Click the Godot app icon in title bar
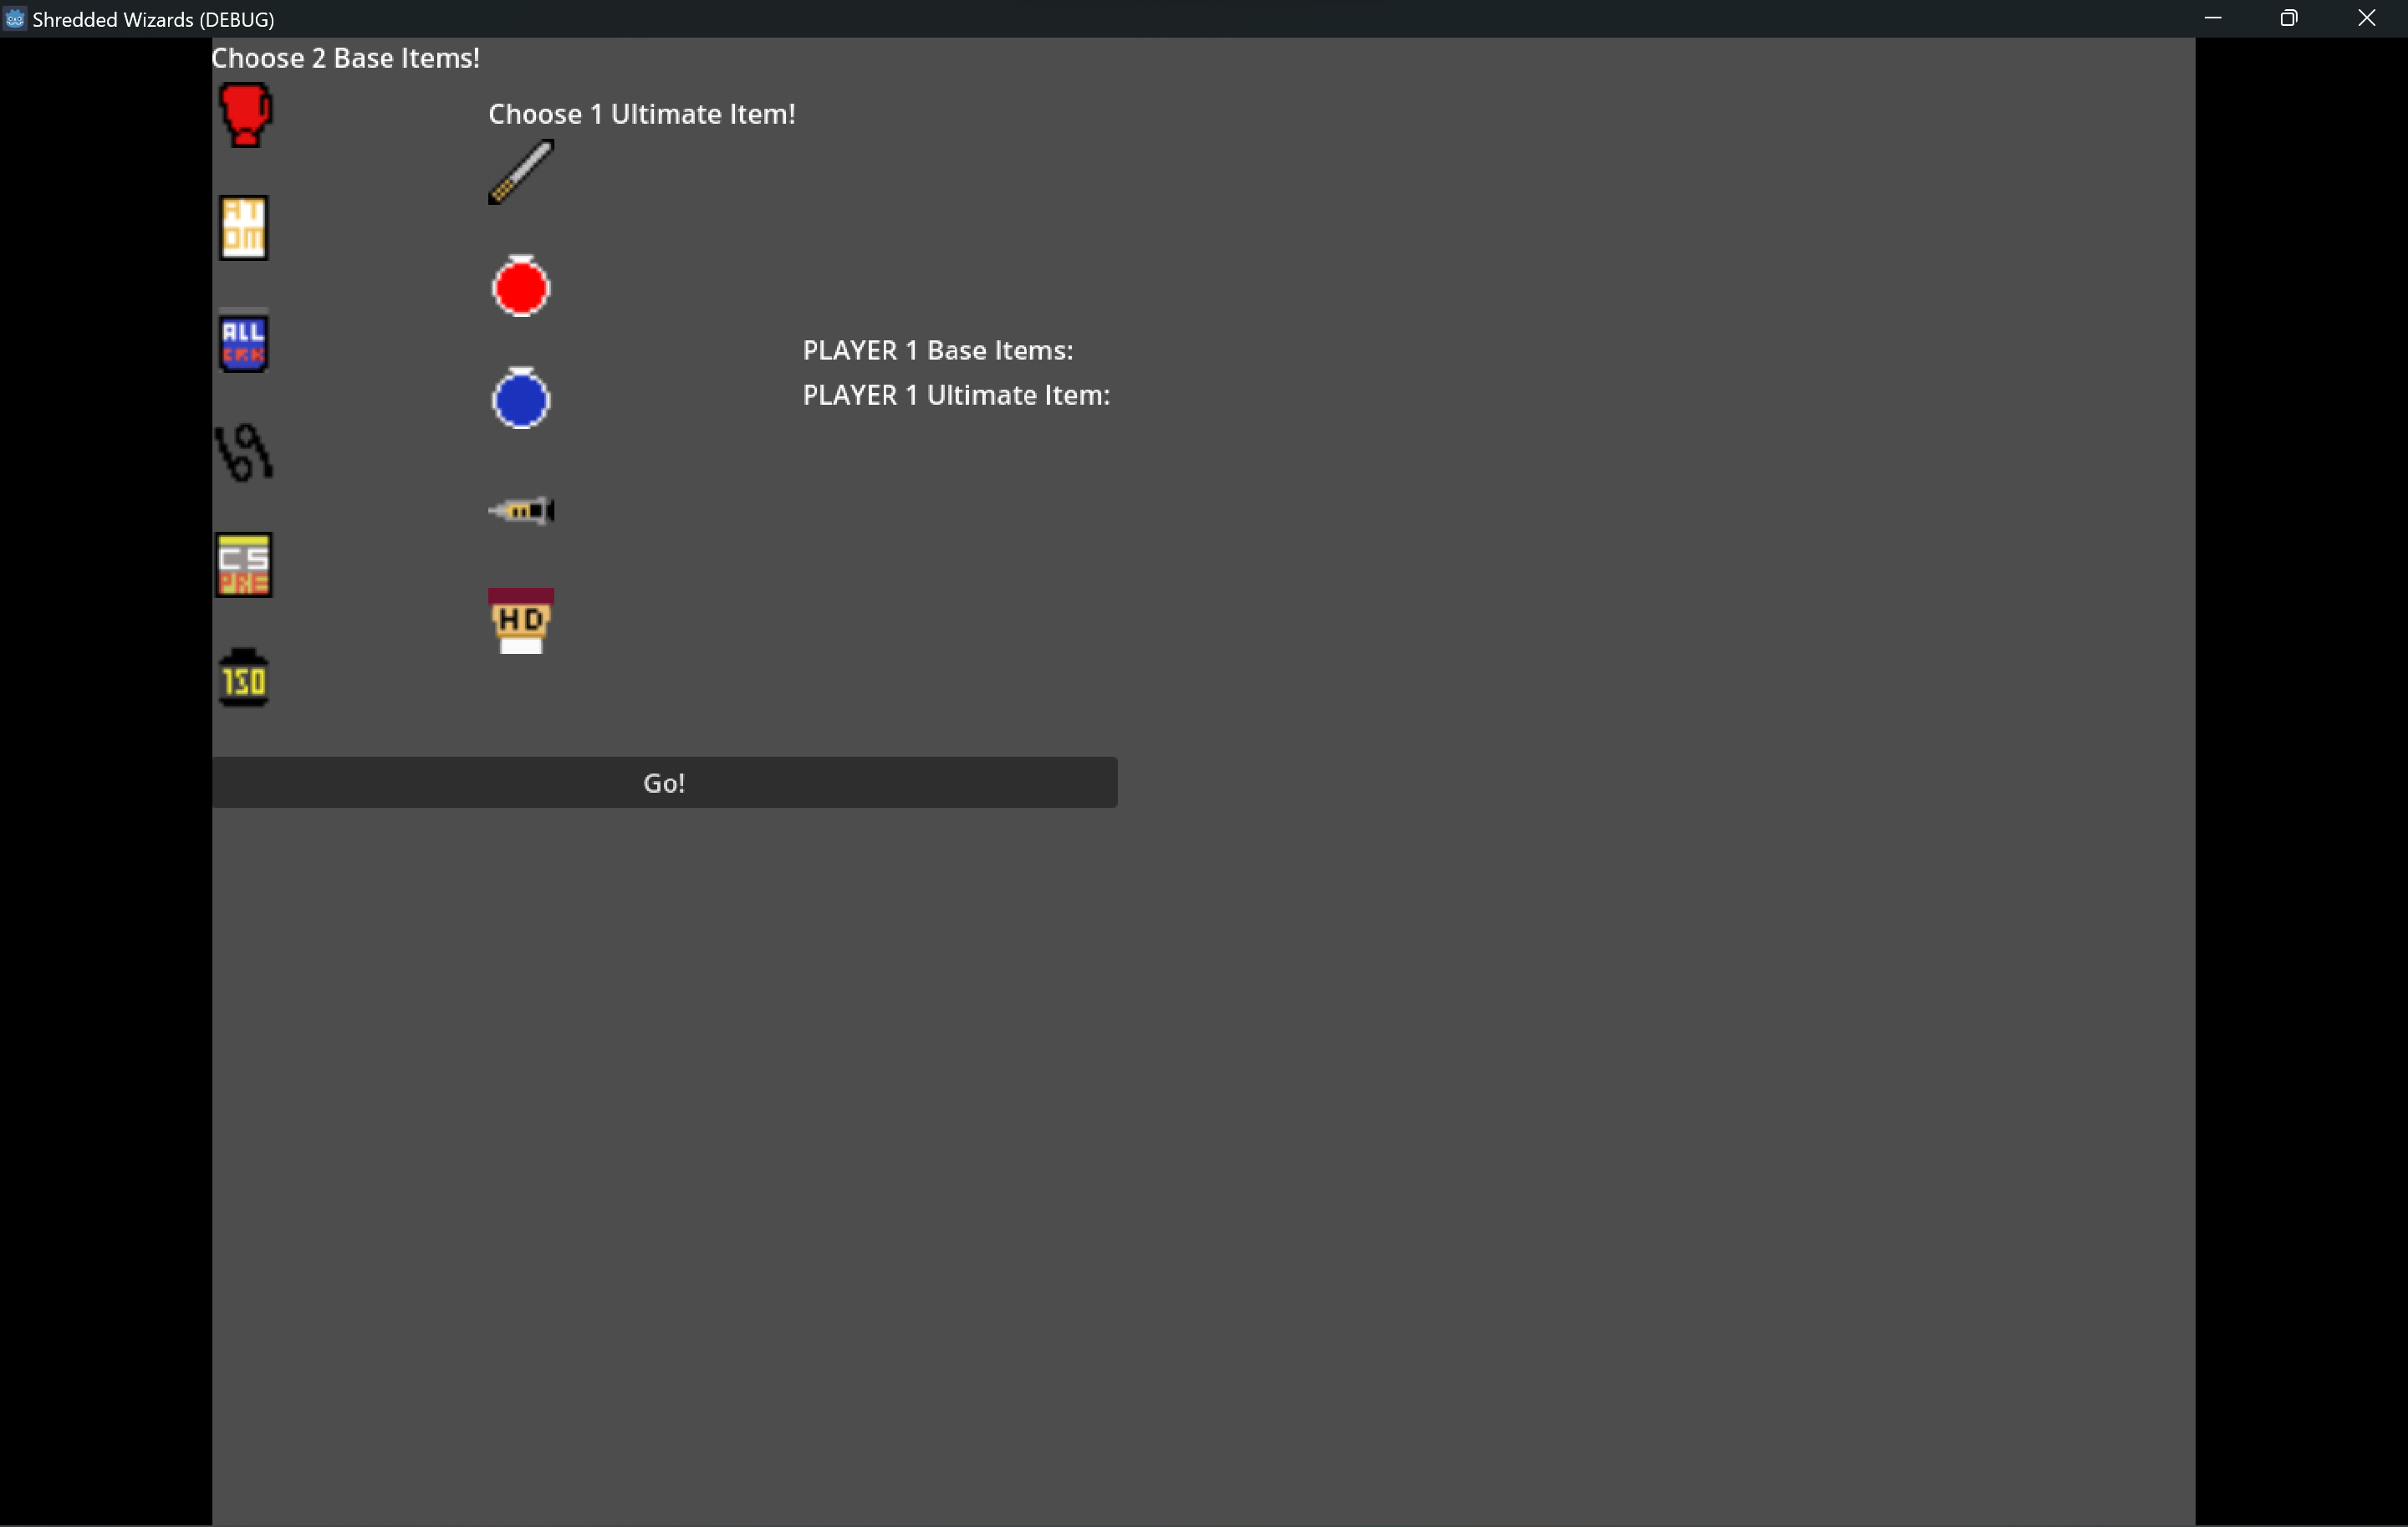Image resolution: width=2408 pixels, height=1527 pixels. [14, 18]
